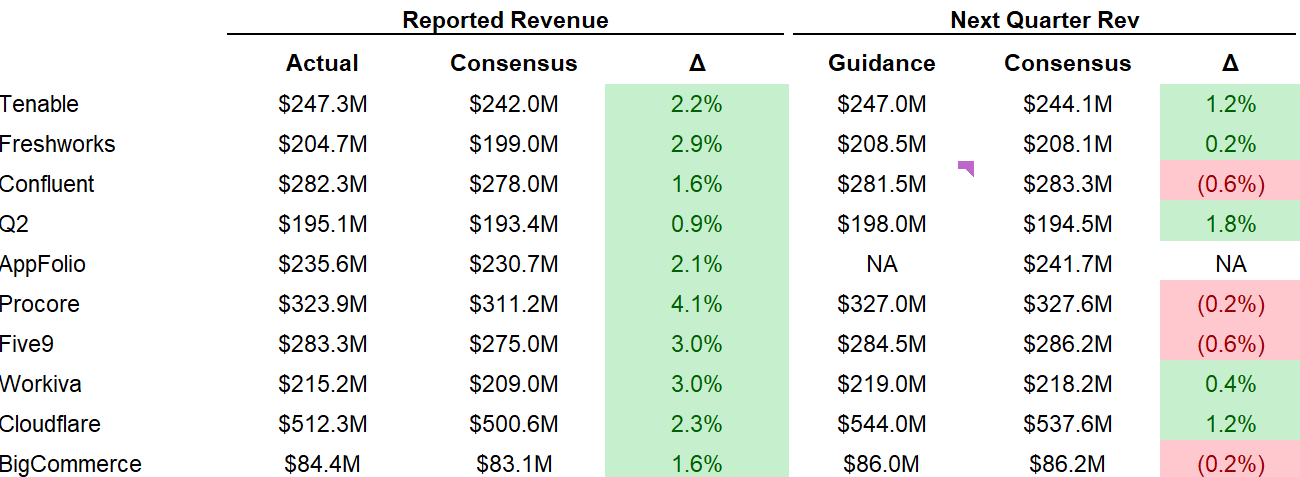Select Freshworks consensus $199.0M
The image size is (1300, 477).
pyautogui.click(x=514, y=144)
